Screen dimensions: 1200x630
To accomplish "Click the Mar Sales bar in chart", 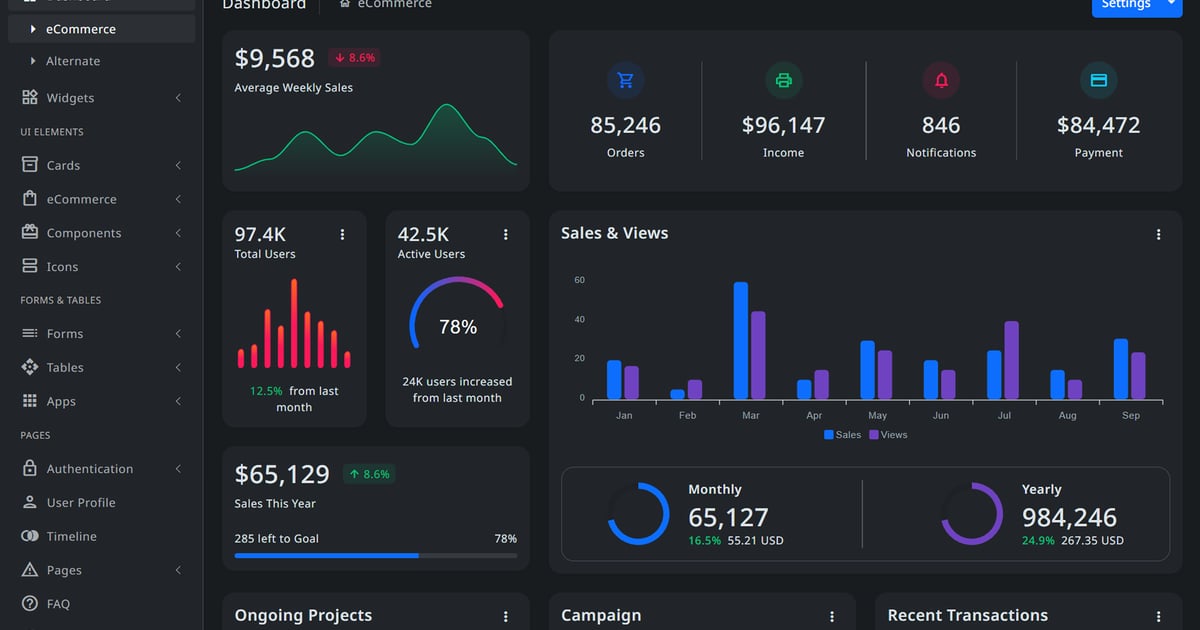I will [x=741, y=341].
